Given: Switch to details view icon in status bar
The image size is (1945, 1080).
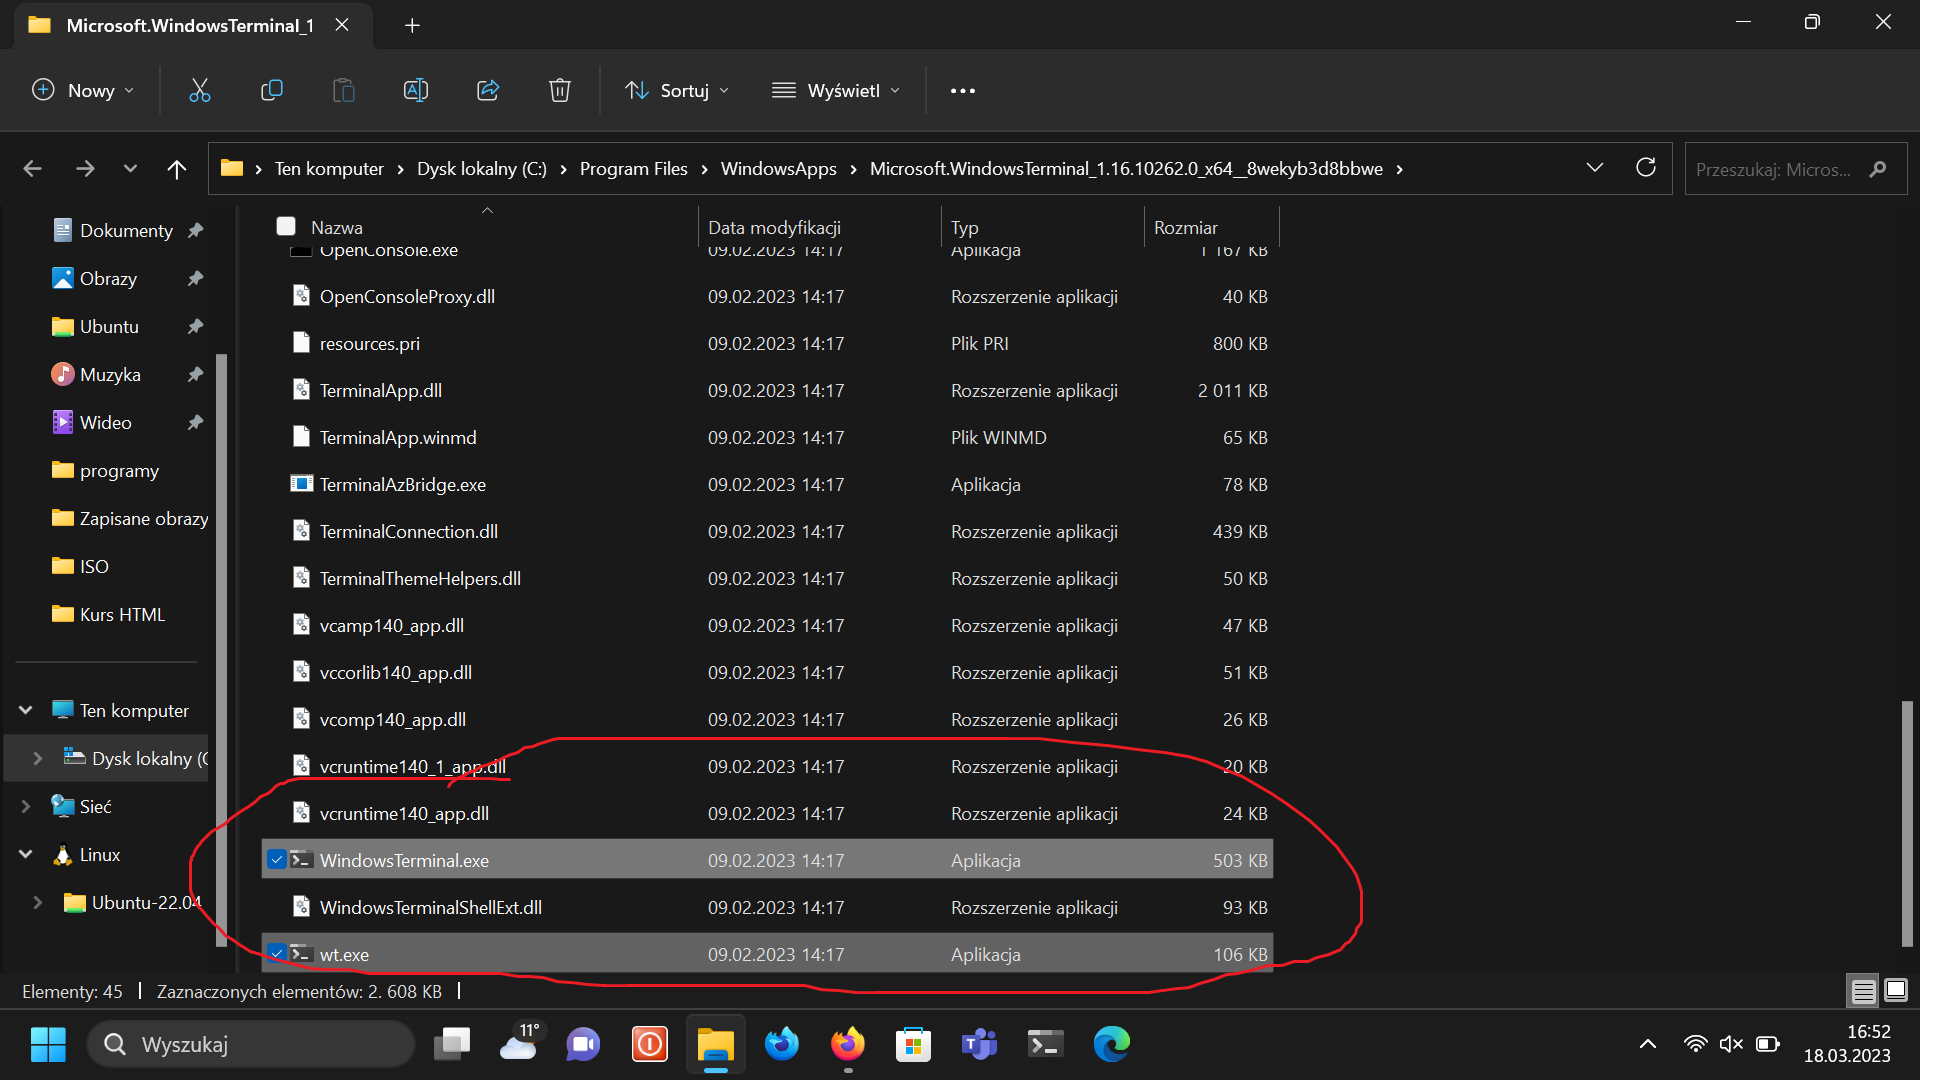Looking at the screenshot, I should click(1863, 991).
